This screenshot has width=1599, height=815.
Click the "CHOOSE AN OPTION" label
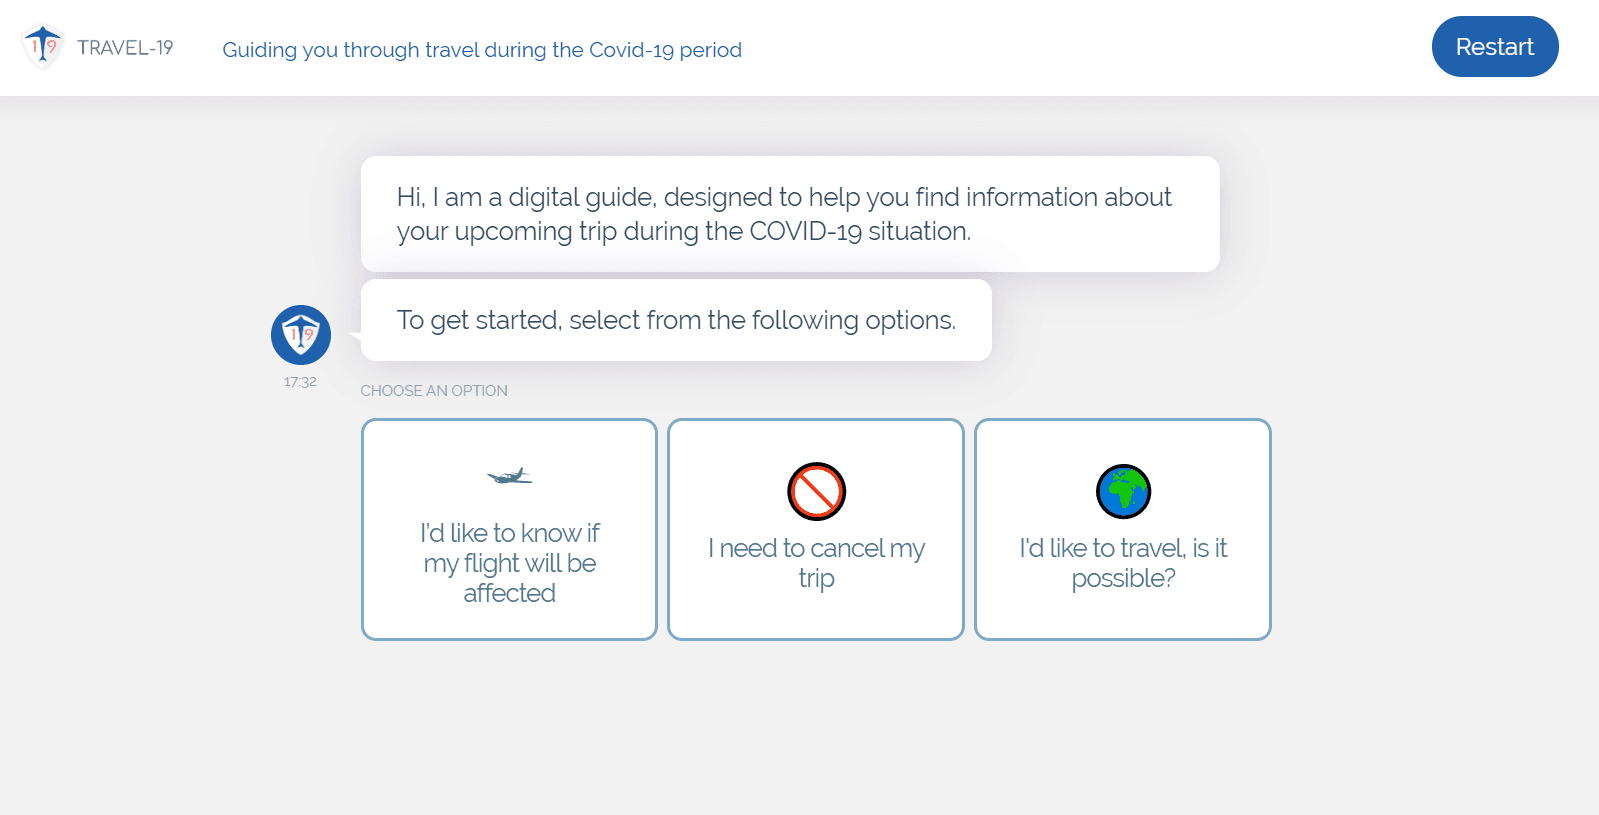[434, 391]
